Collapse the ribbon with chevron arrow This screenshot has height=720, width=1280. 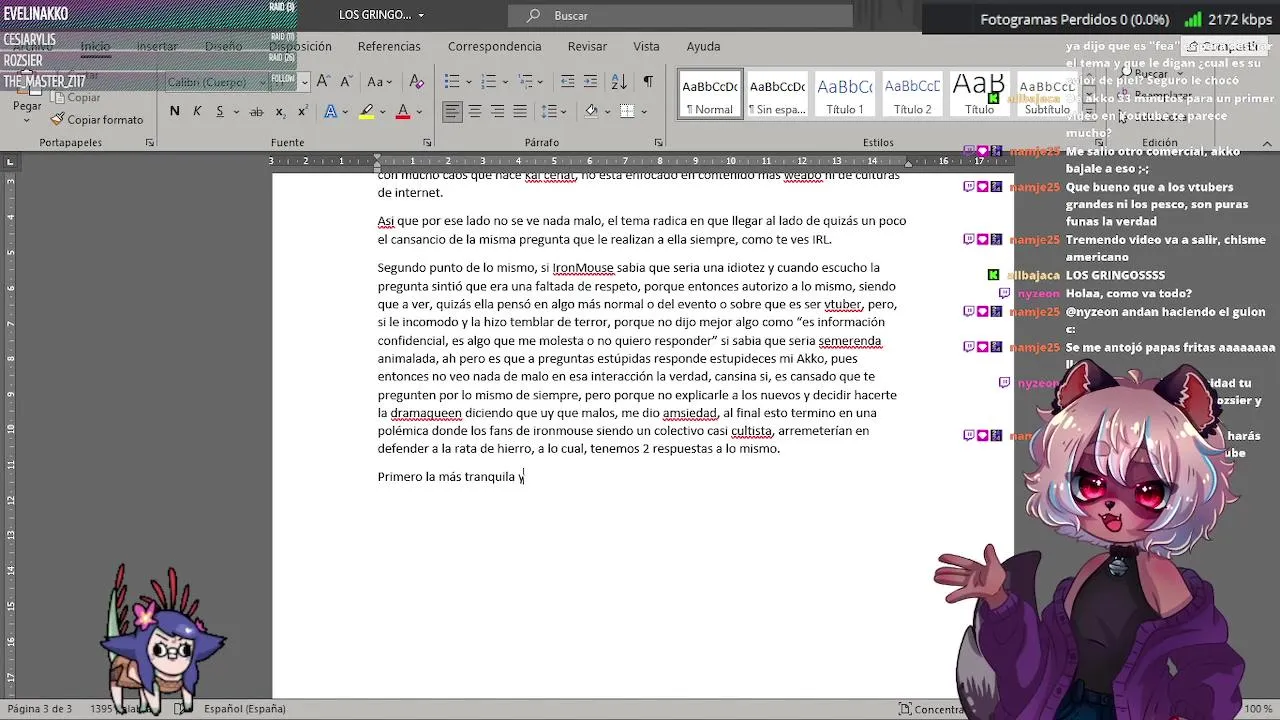point(1266,143)
